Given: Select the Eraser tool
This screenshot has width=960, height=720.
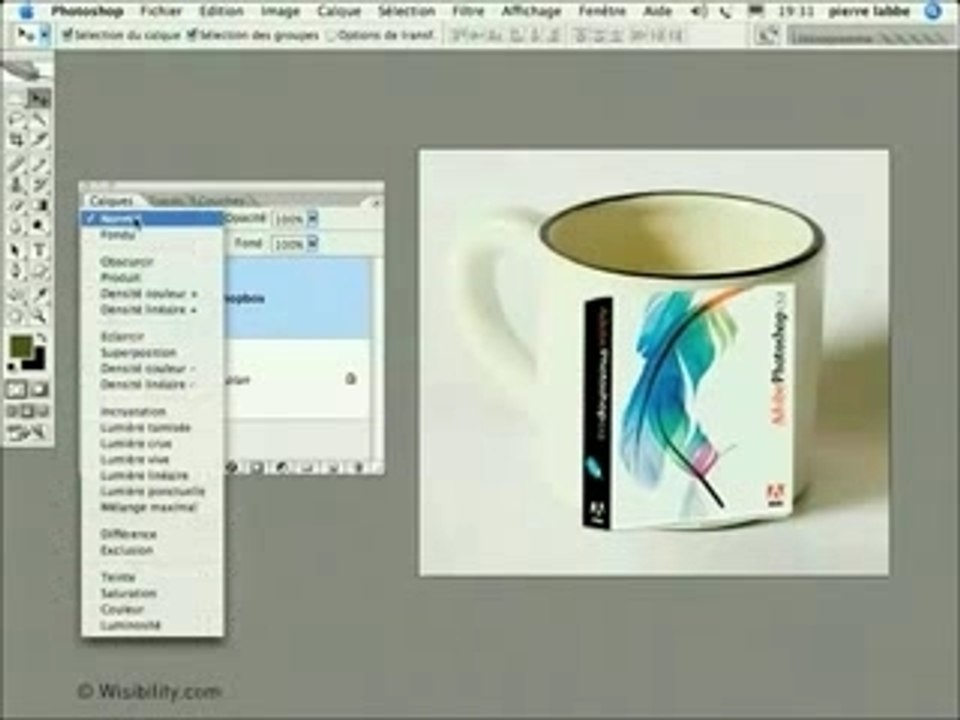Looking at the screenshot, I should click(x=16, y=206).
